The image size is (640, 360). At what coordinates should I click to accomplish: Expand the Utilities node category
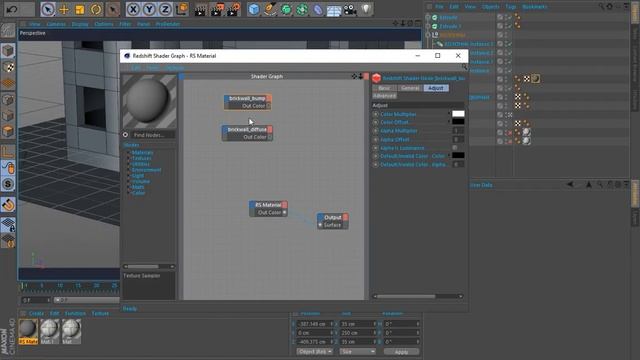tap(141, 164)
